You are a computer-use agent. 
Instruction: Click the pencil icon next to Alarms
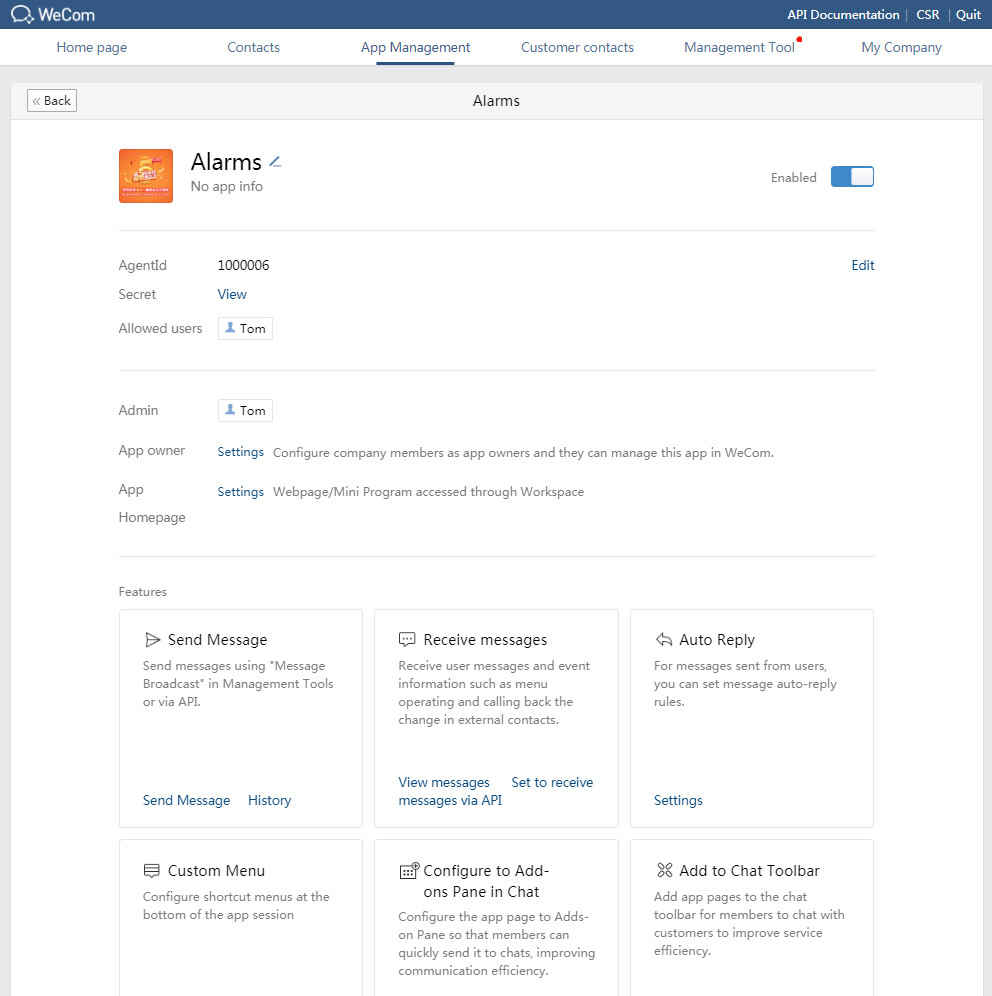click(x=275, y=162)
